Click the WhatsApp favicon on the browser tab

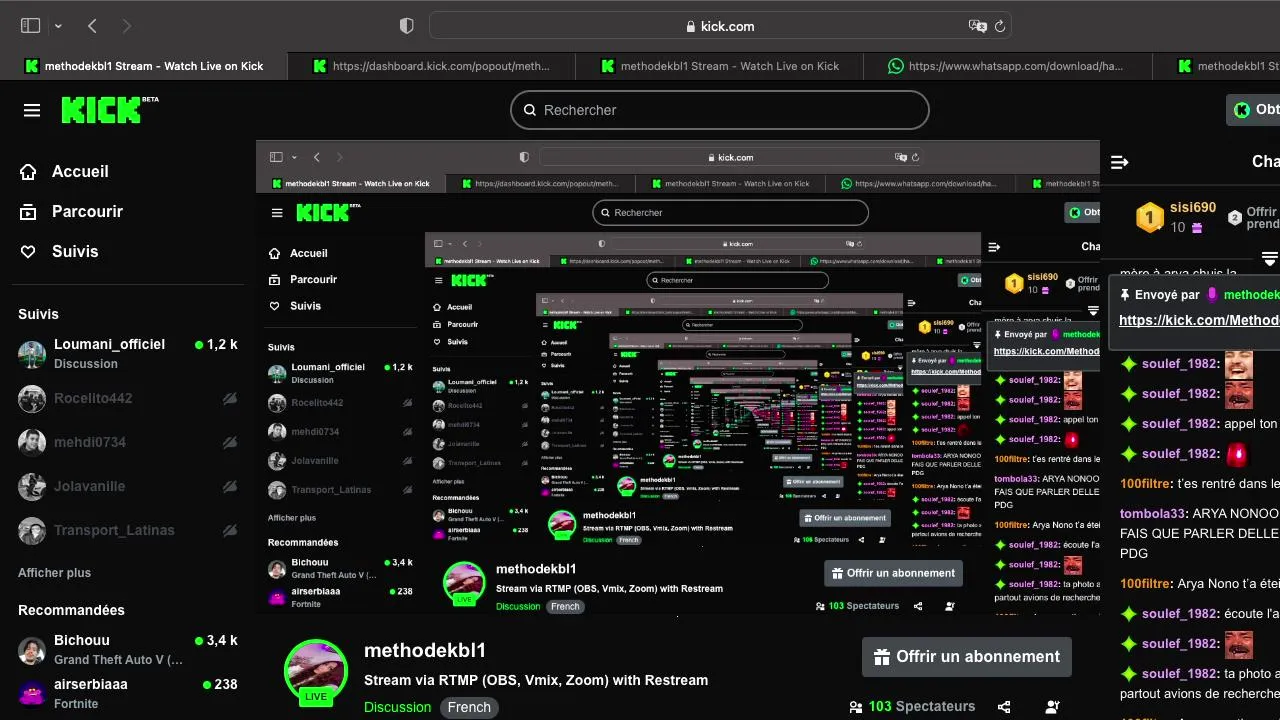click(896, 66)
